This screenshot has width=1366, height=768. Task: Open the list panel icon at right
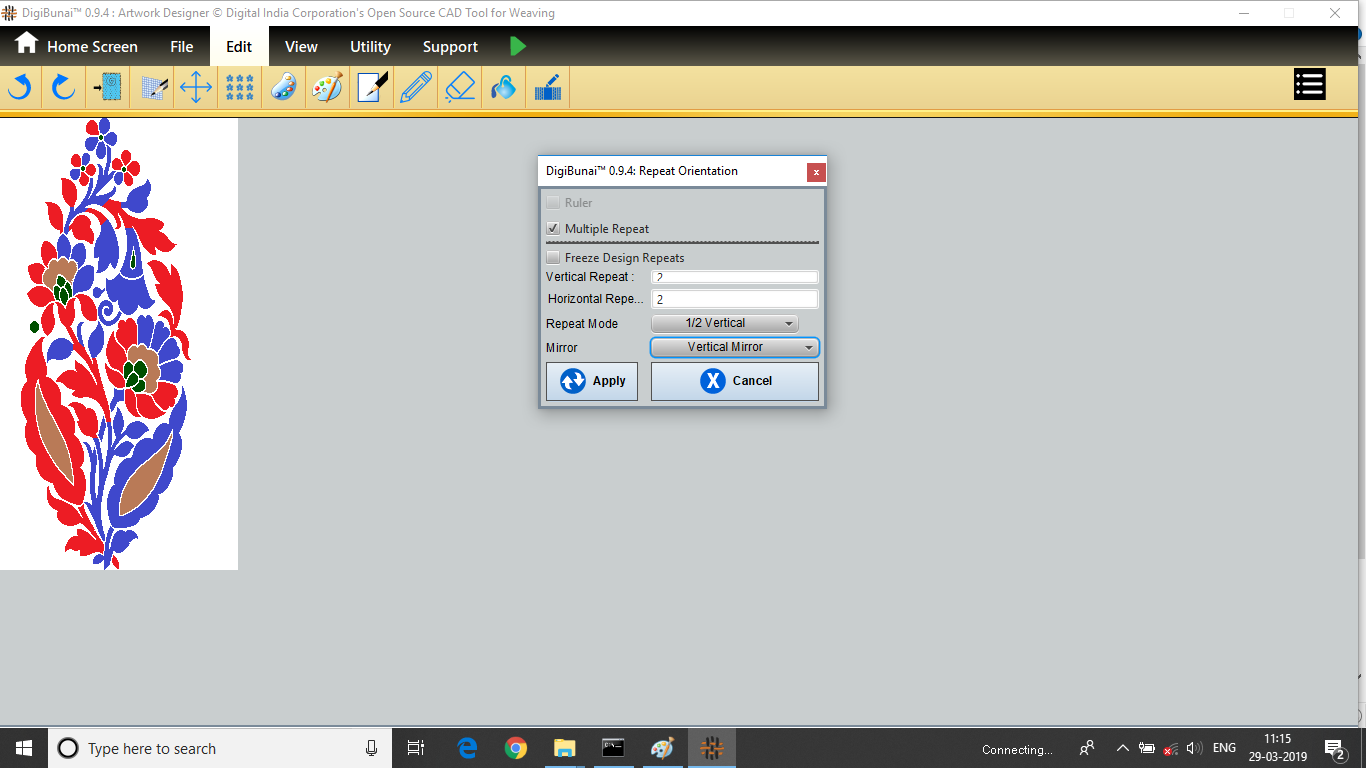tap(1309, 84)
